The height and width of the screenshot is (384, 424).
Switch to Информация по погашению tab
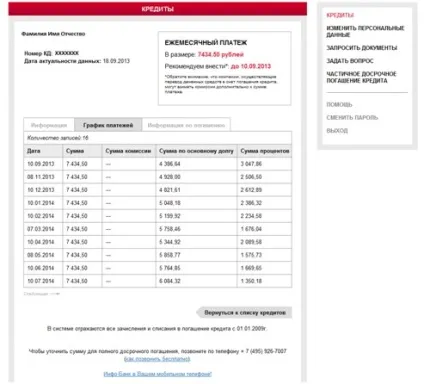click(186, 125)
